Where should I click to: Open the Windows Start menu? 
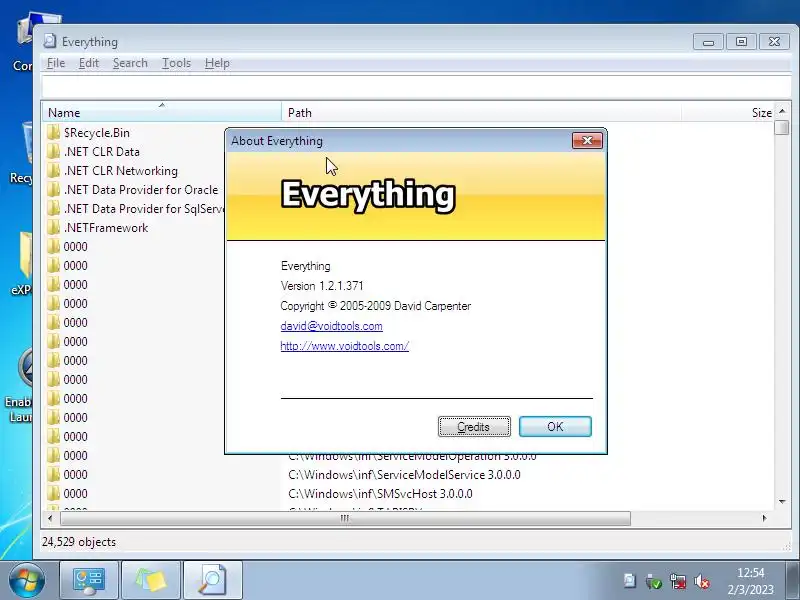[27, 580]
